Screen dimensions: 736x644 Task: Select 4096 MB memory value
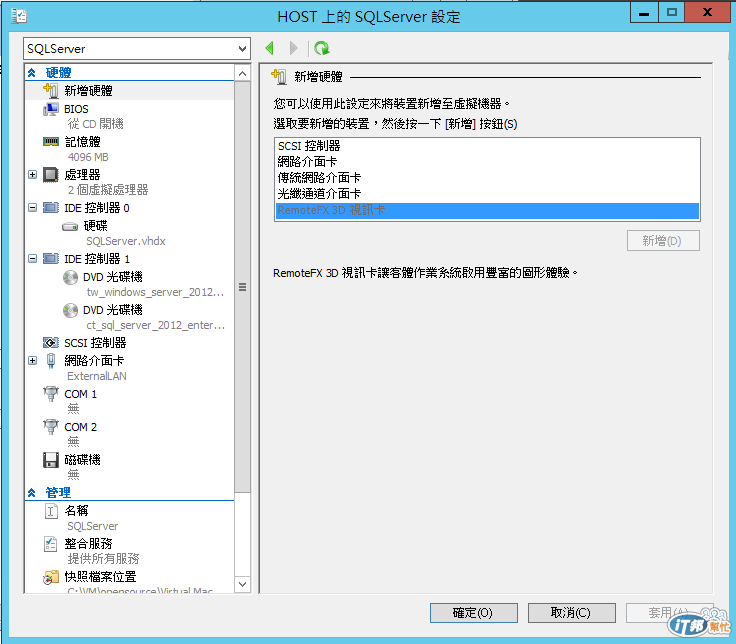(x=88, y=157)
